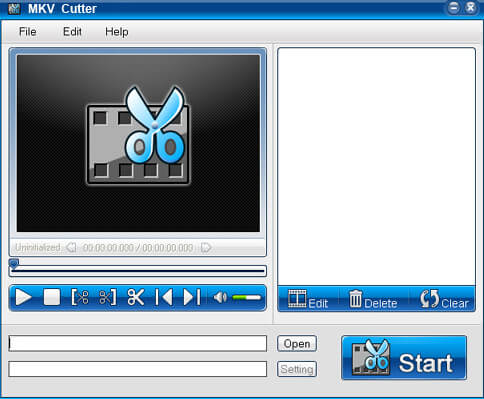Jump to previous frame with skip-back icon
This screenshot has height=399, width=484.
tap(164, 297)
